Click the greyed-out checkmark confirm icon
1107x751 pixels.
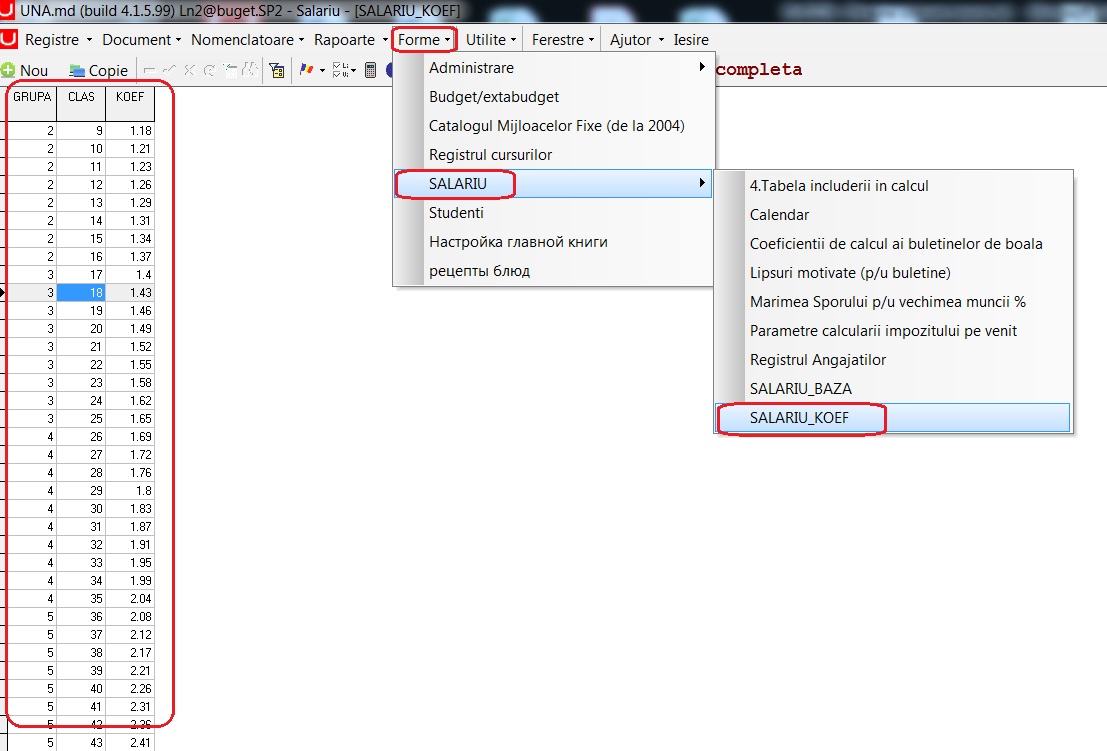[x=169, y=70]
